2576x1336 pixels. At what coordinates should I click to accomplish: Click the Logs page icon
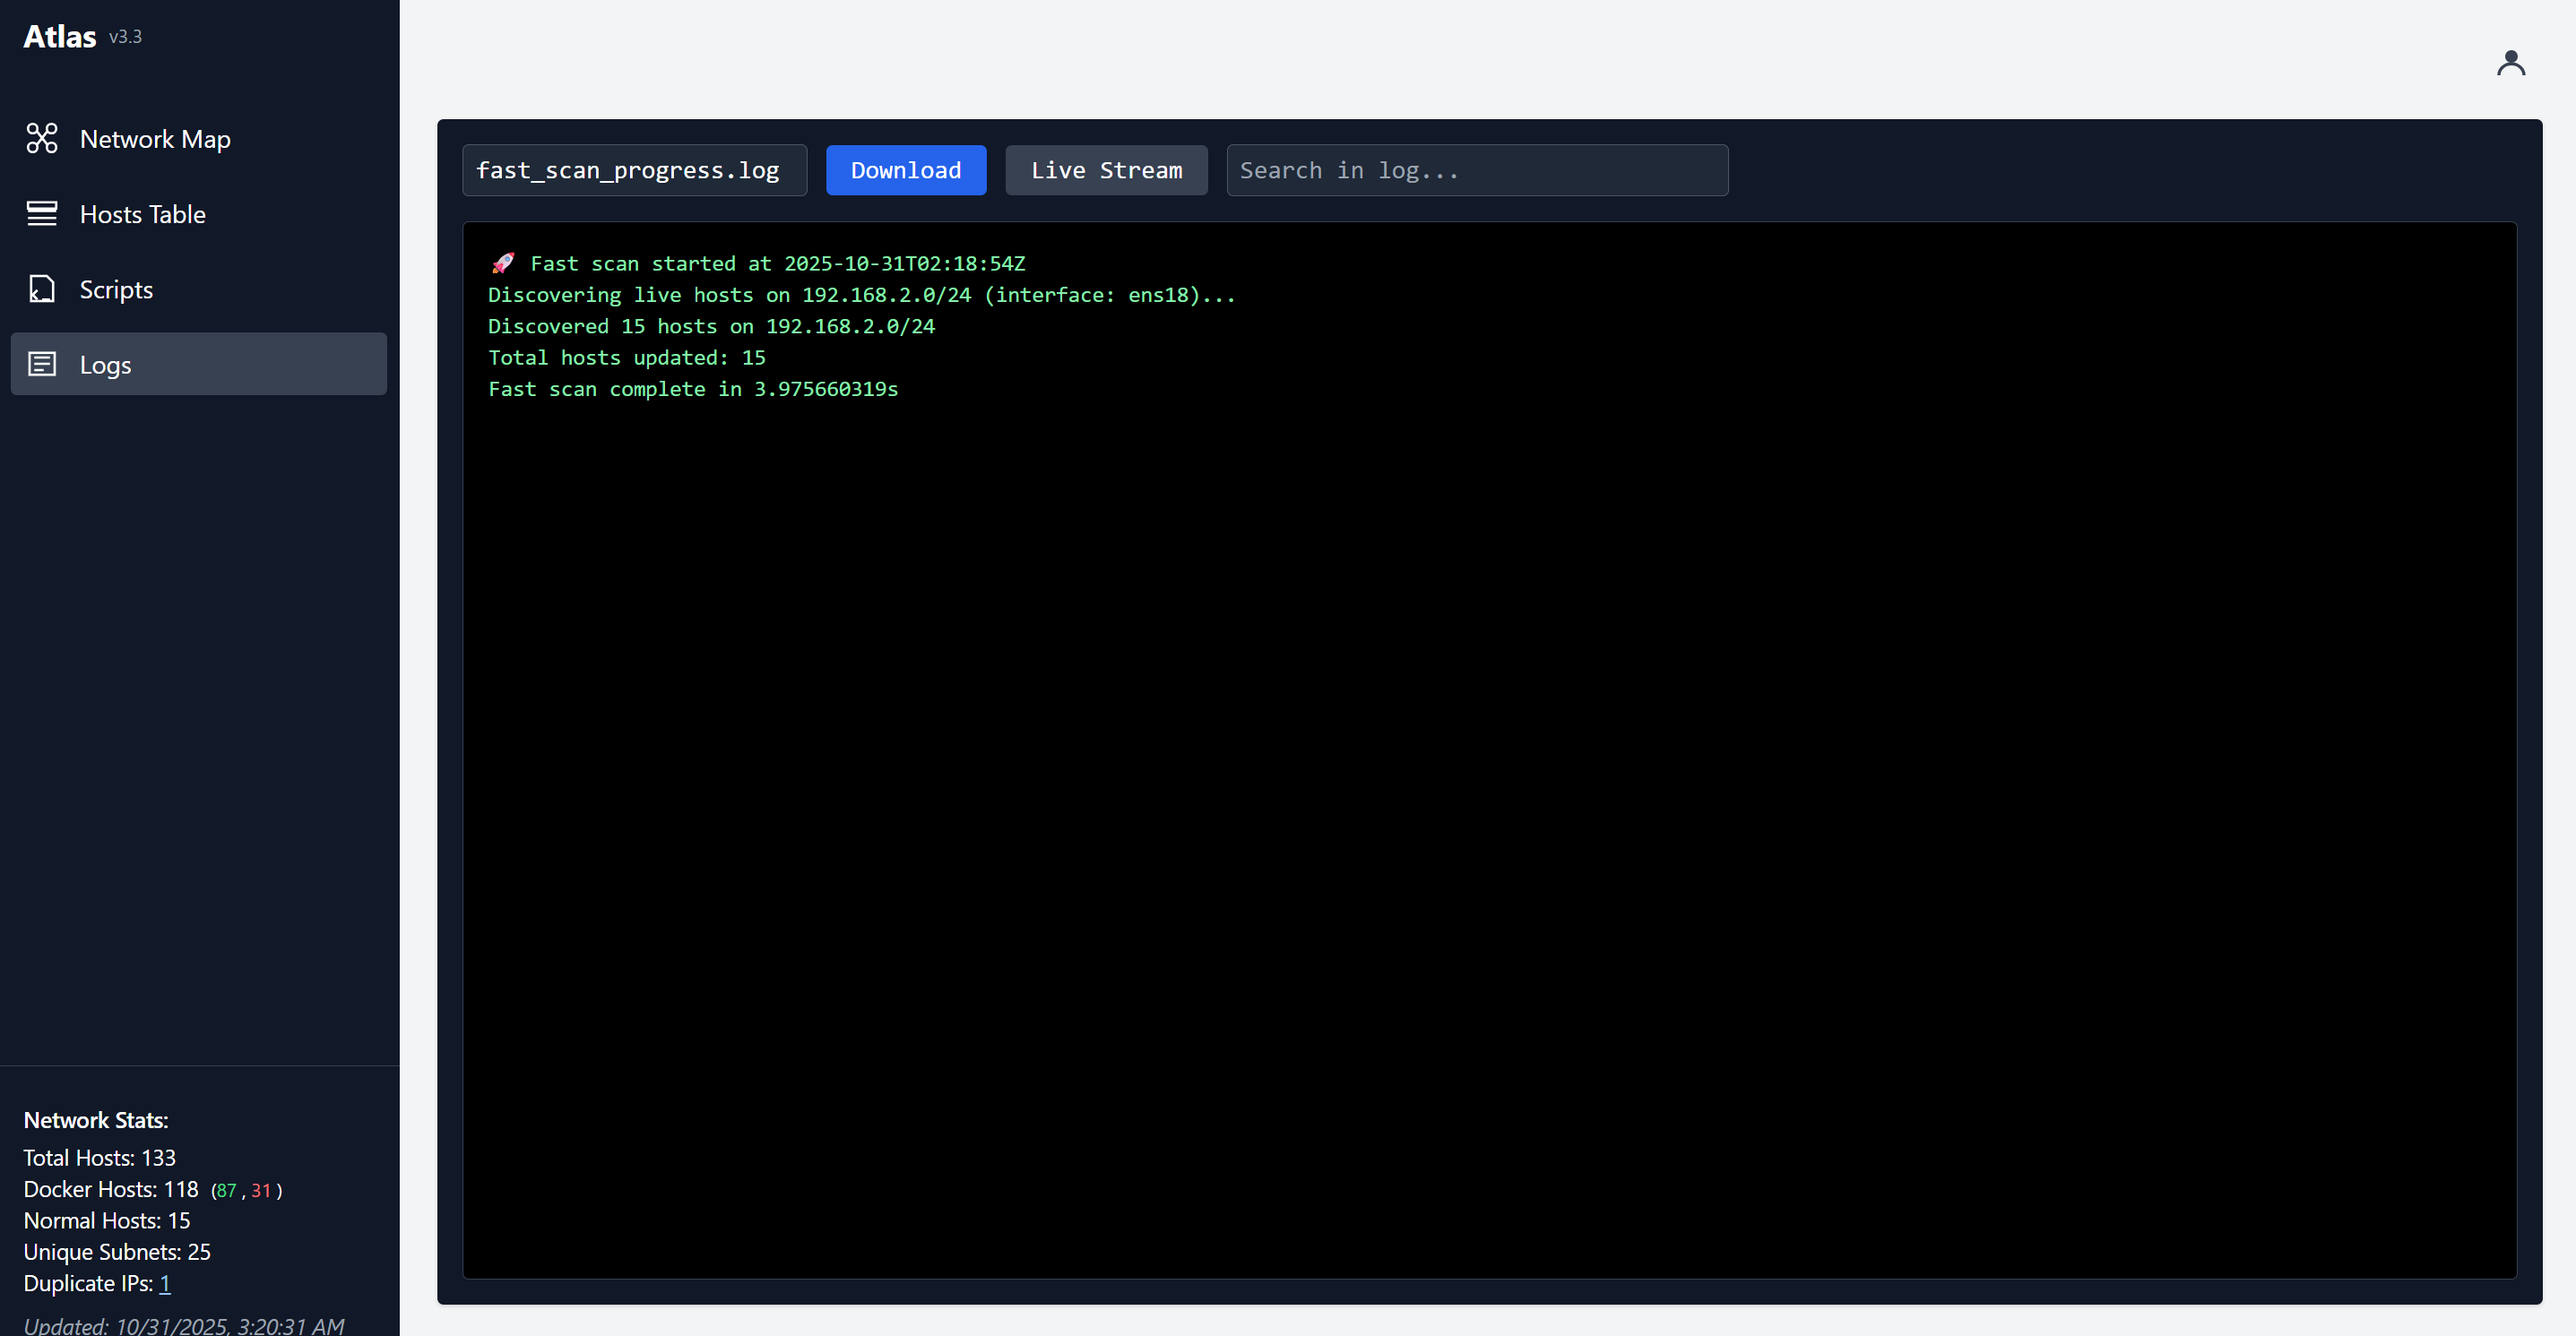click(42, 364)
